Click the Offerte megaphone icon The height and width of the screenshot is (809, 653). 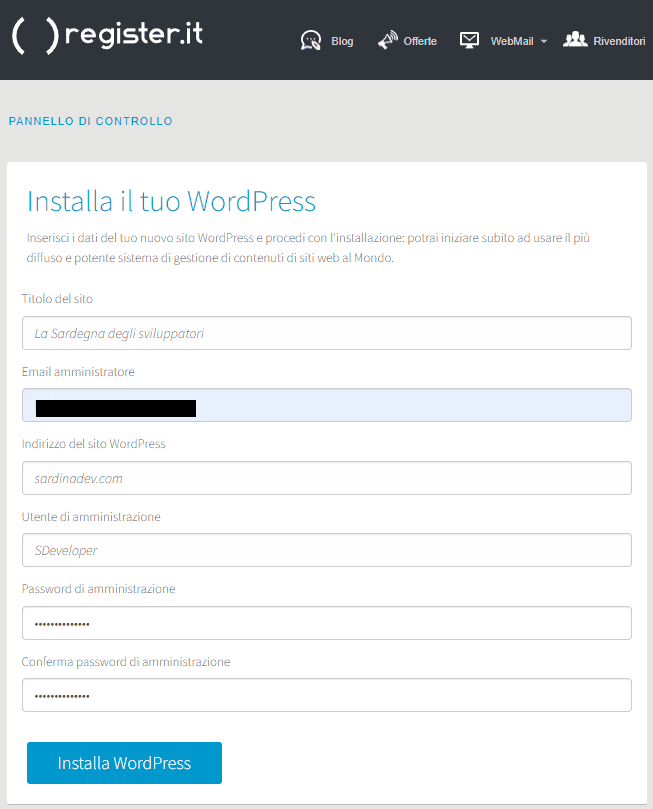(387, 41)
